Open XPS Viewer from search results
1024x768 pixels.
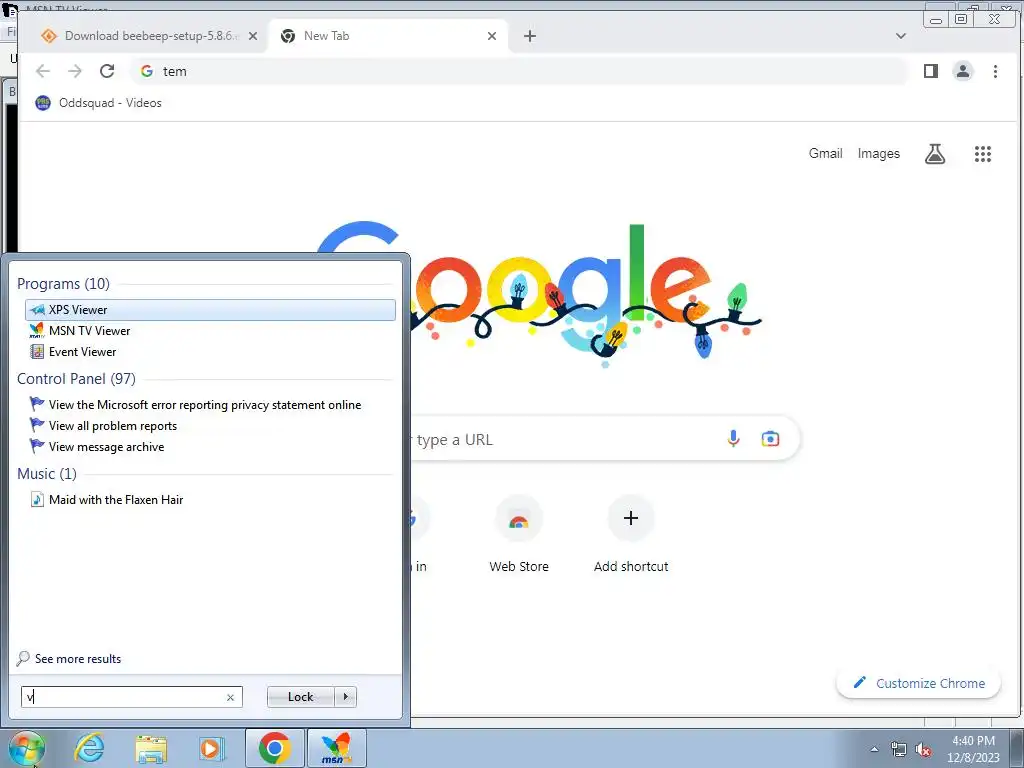pos(210,310)
